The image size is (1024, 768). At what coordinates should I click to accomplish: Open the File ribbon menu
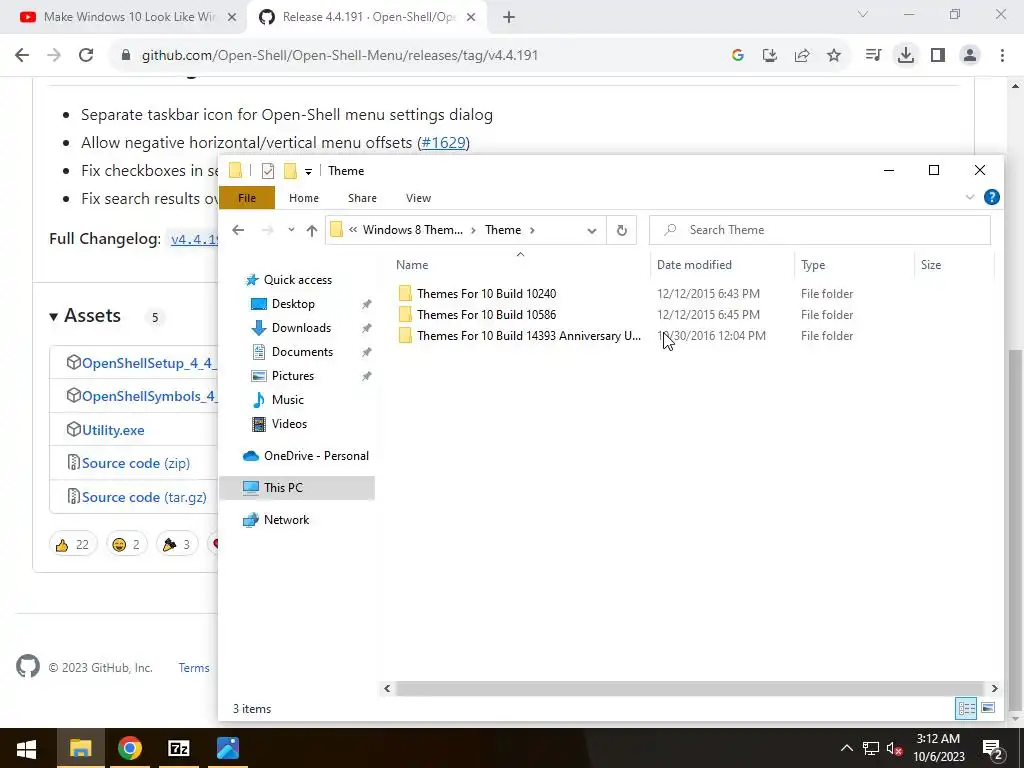tap(247, 198)
